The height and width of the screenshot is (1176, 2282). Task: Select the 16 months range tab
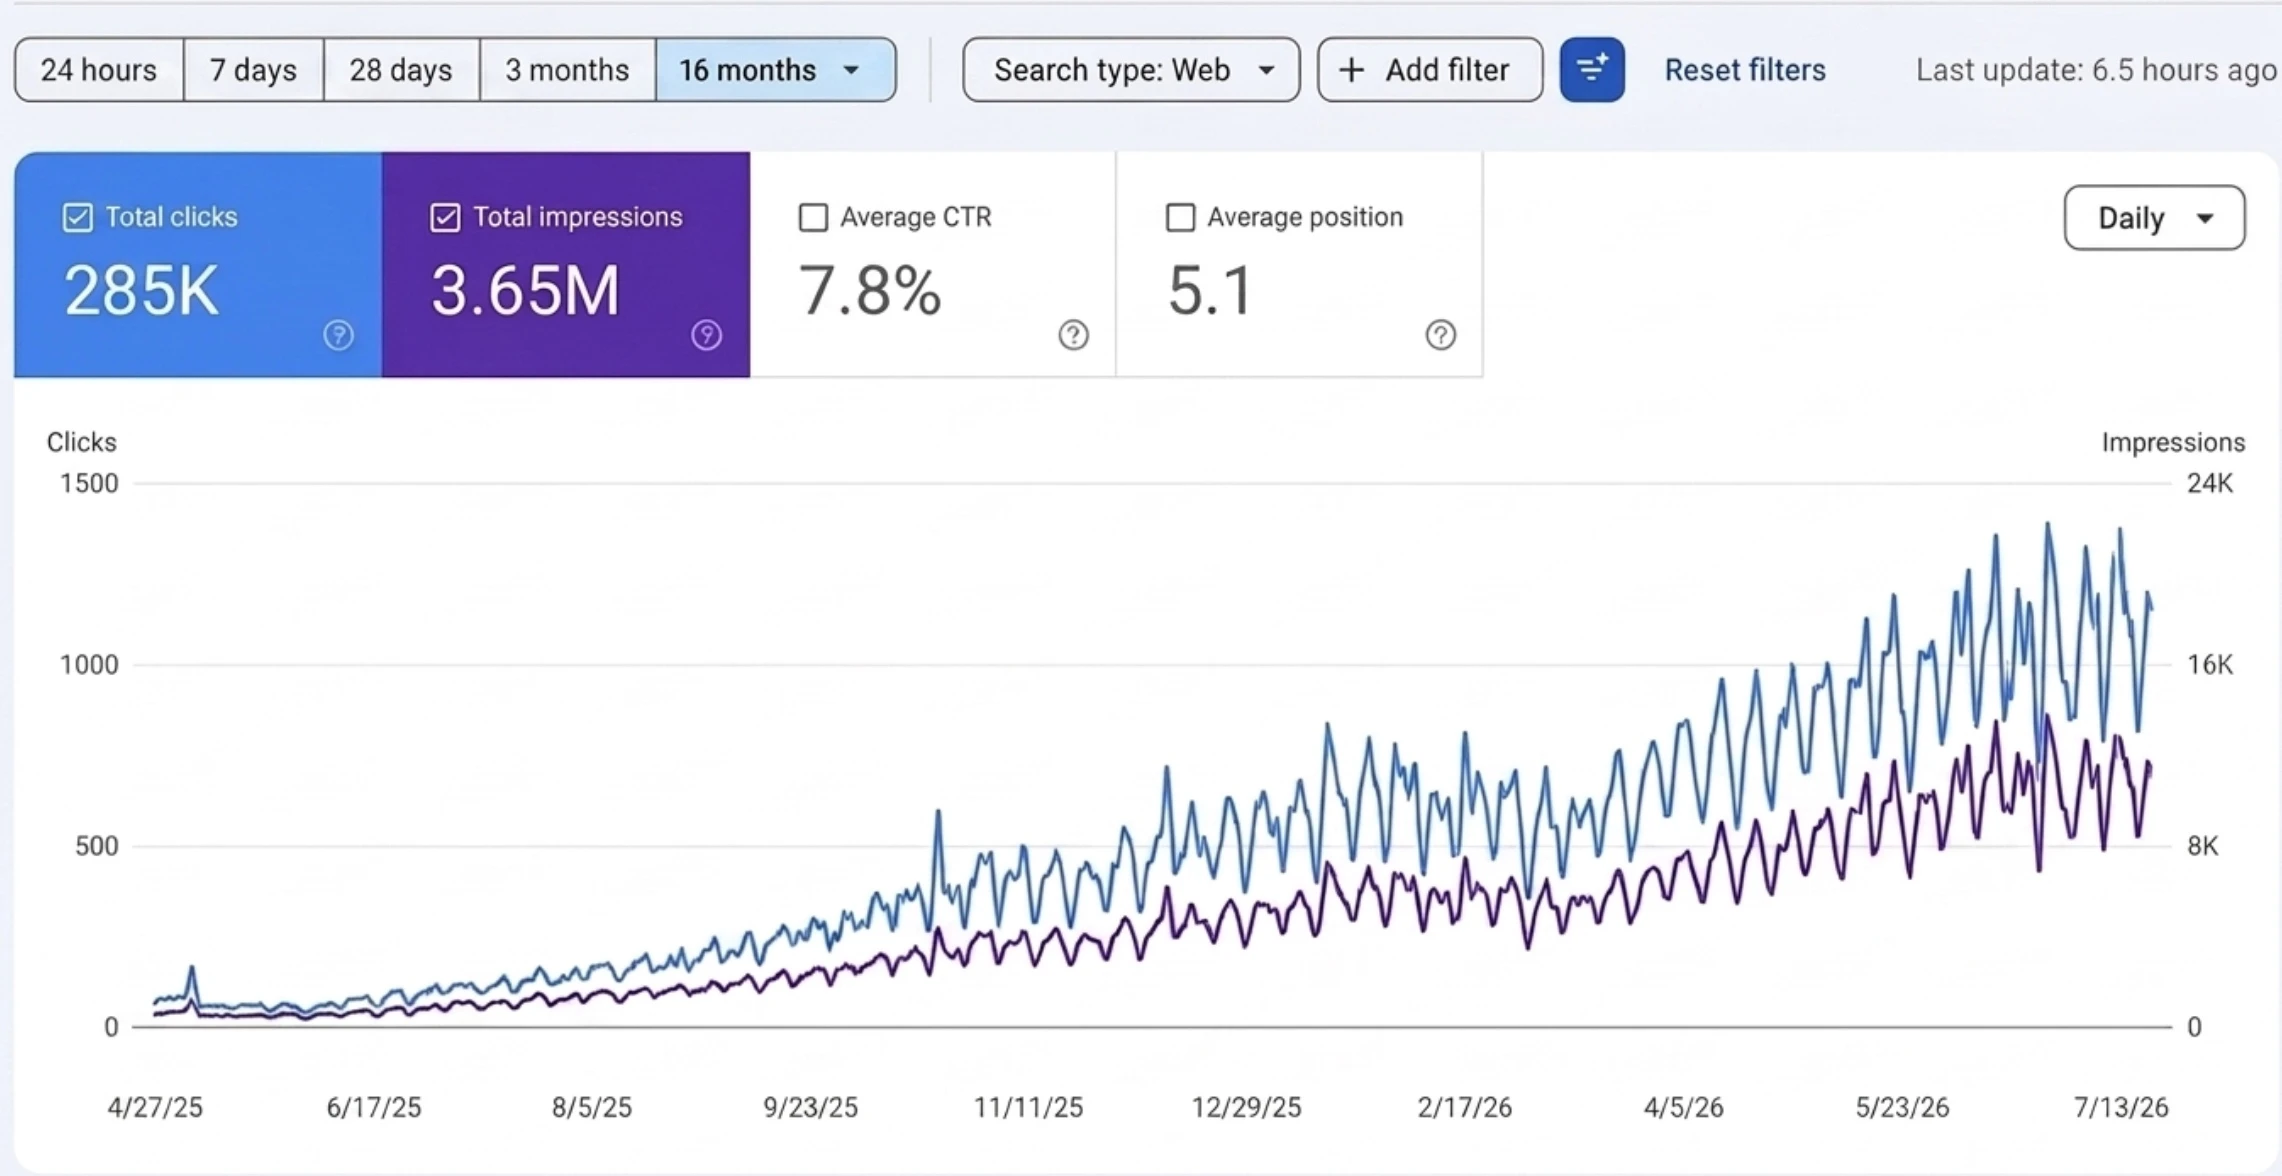(775, 70)
